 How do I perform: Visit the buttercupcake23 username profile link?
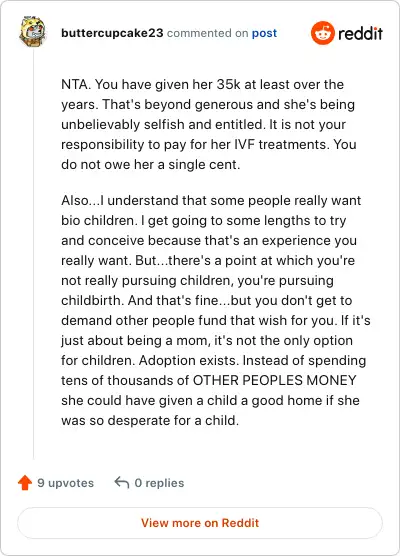tap(112, 33)
